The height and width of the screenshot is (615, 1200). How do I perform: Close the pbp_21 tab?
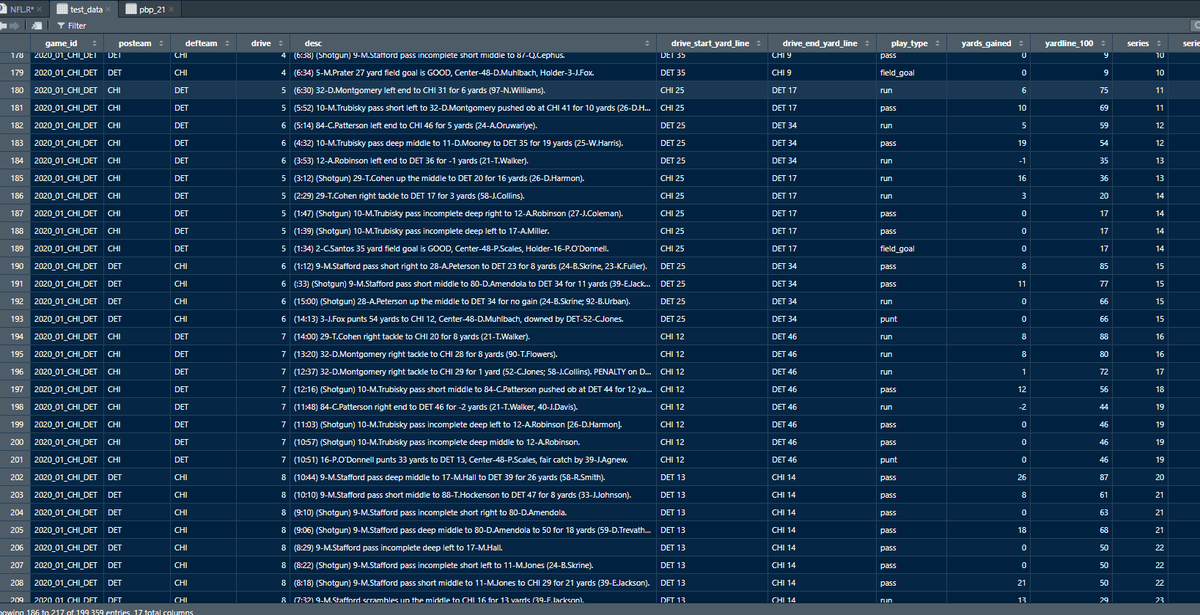coord(172,9)
